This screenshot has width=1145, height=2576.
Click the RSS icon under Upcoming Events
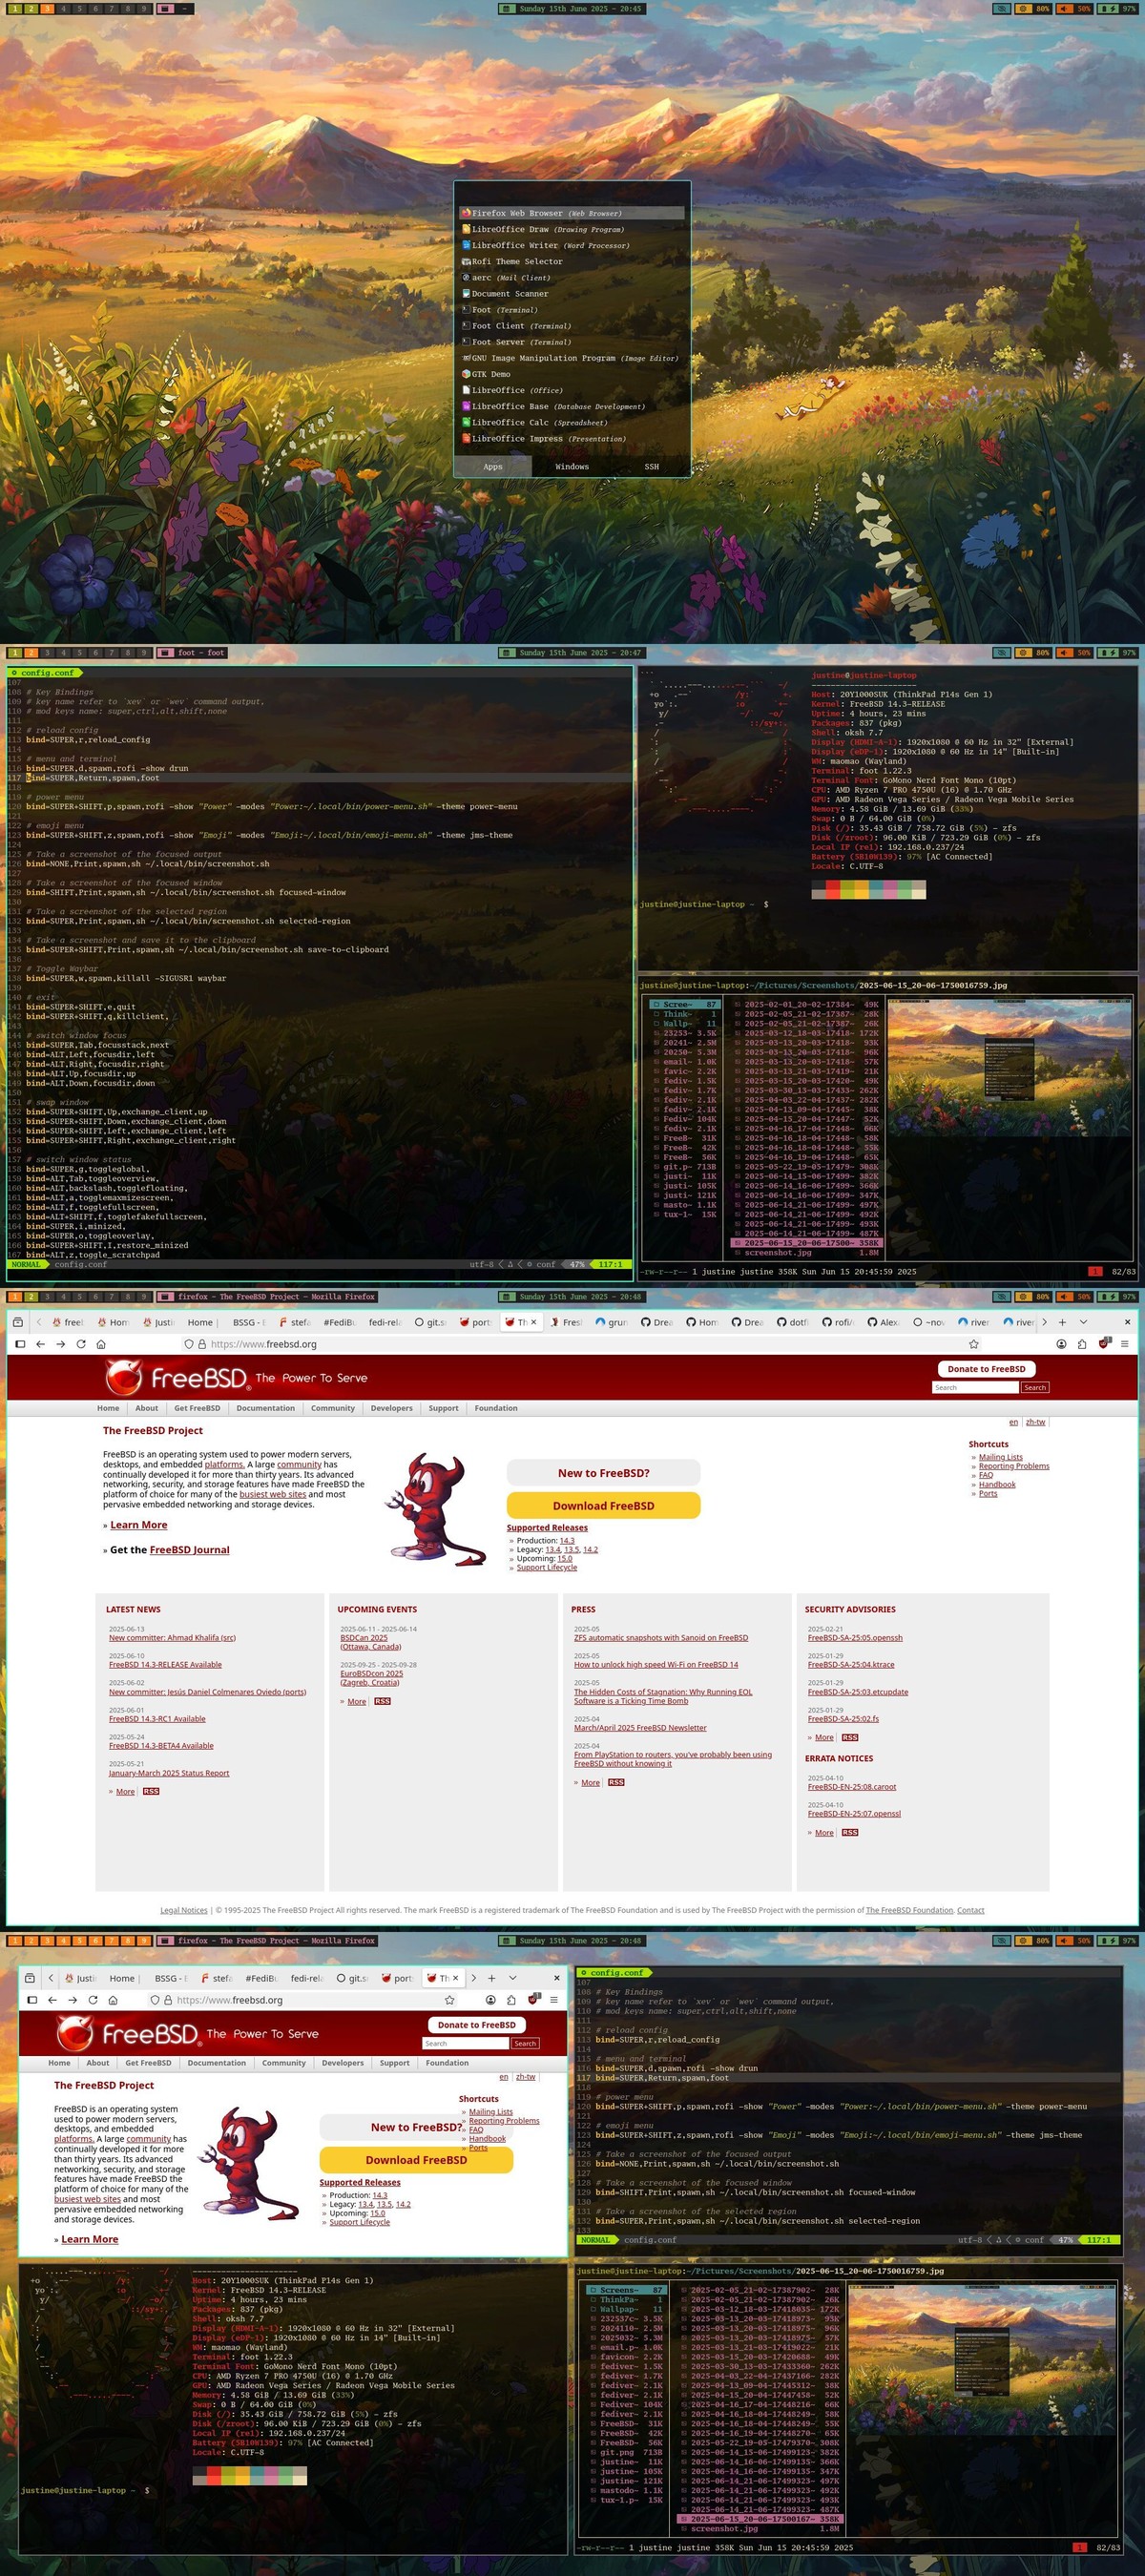[x=382, y=1701]
